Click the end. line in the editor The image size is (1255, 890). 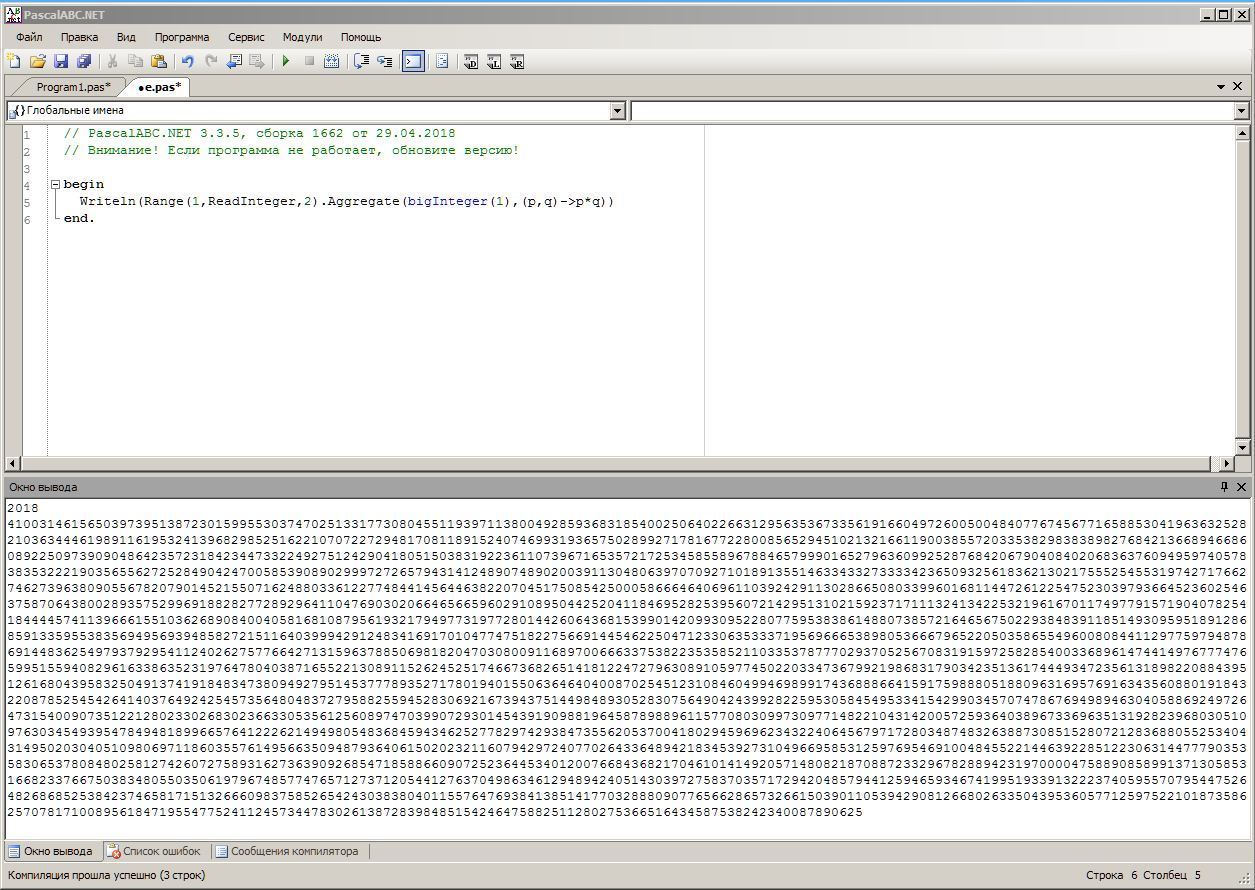click(79, 218)
